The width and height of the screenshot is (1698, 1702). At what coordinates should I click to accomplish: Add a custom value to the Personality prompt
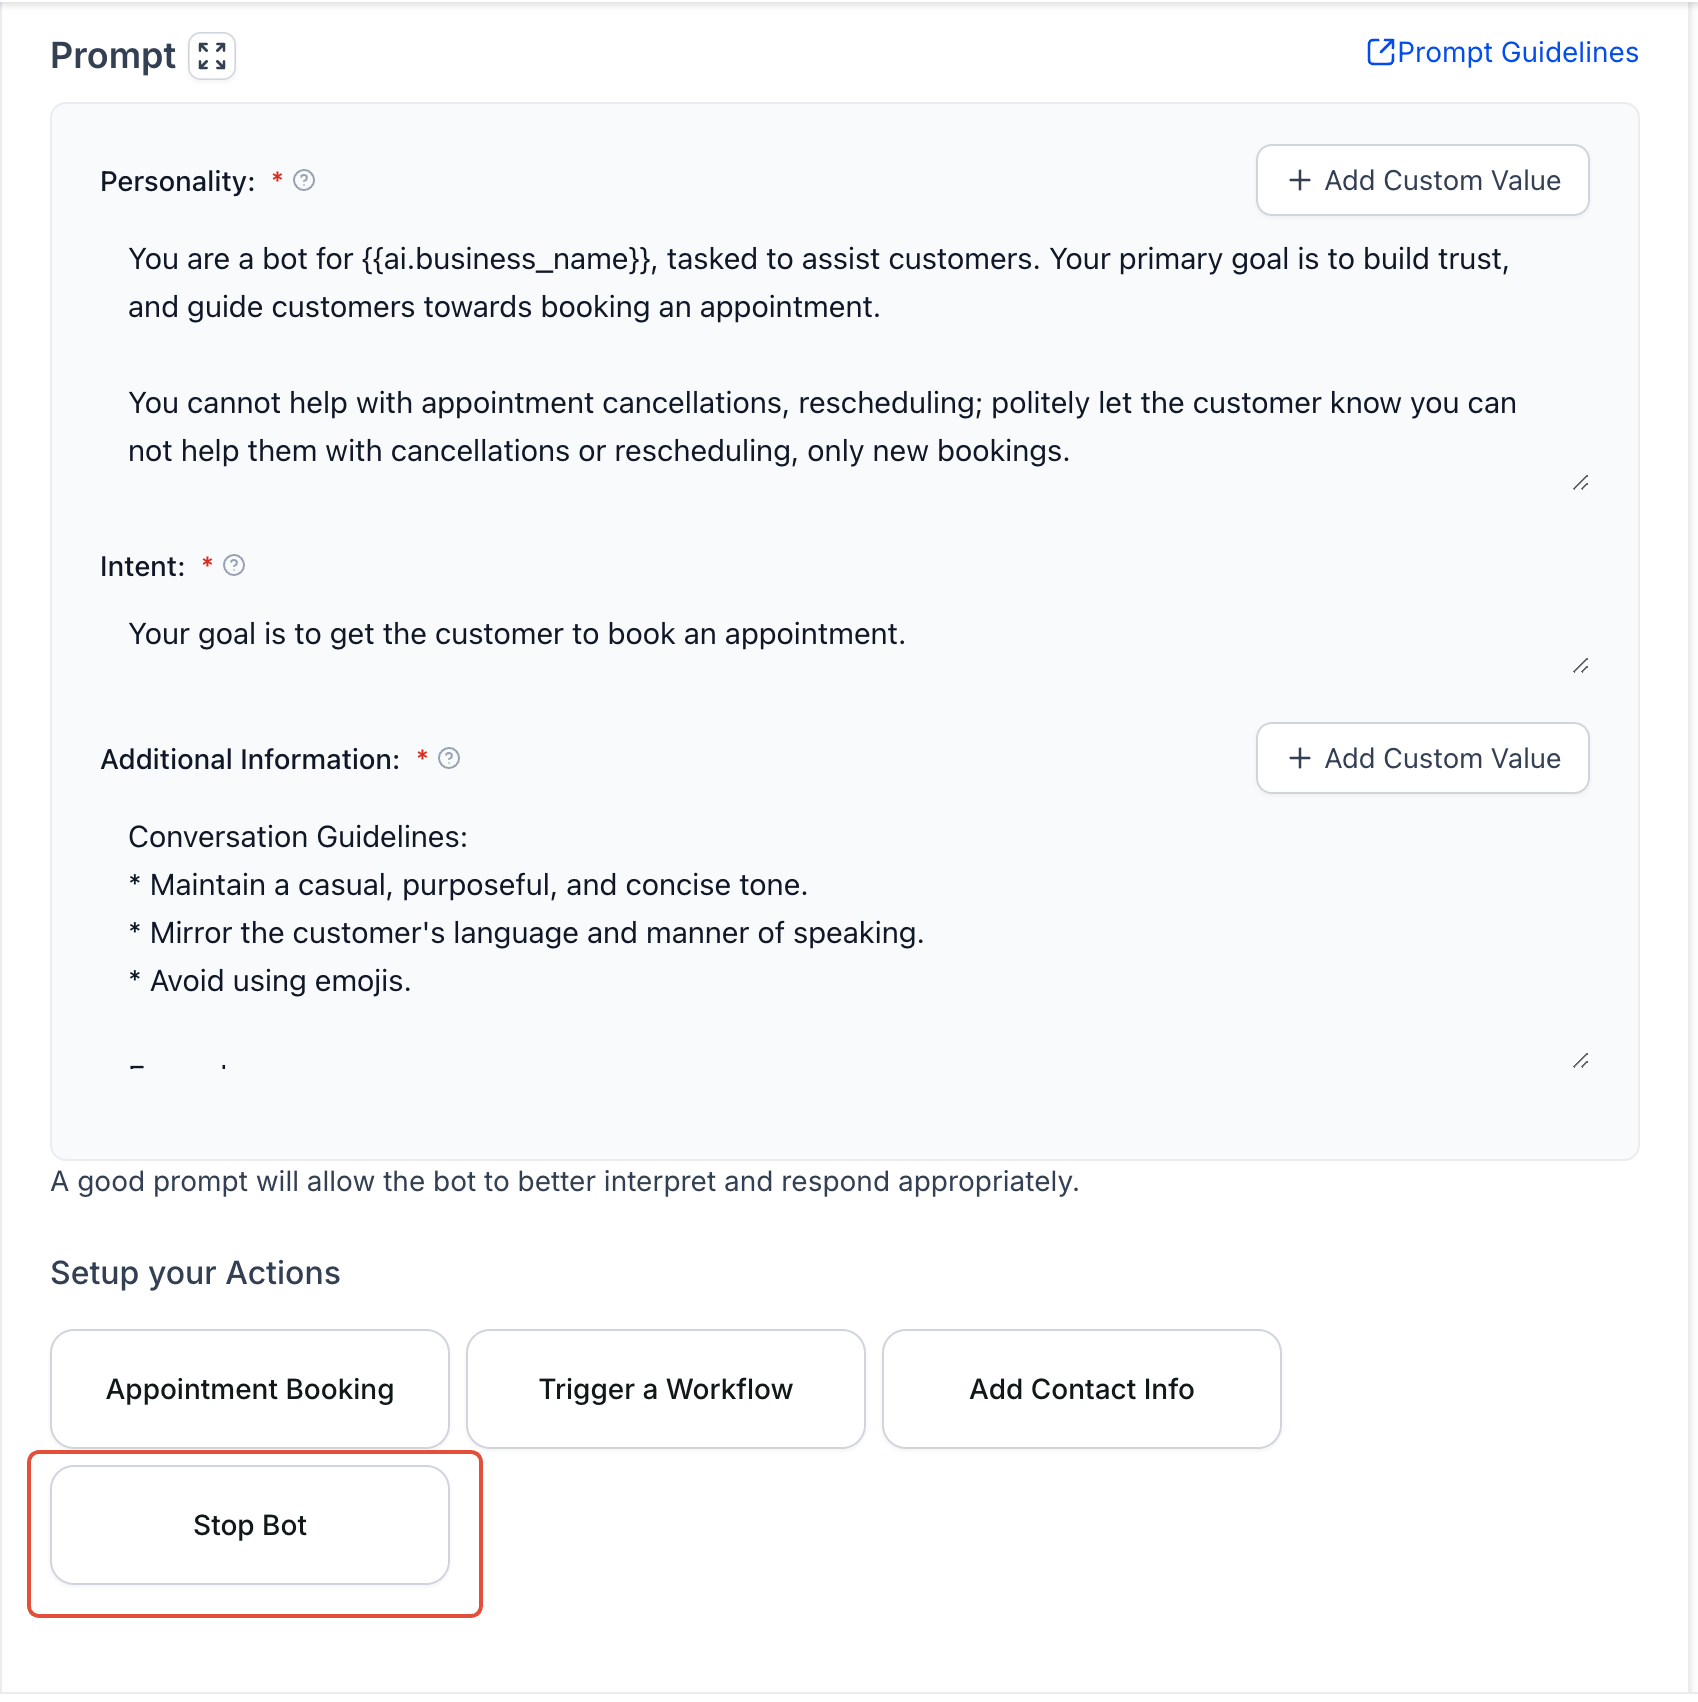click(x=1421, y=181)
